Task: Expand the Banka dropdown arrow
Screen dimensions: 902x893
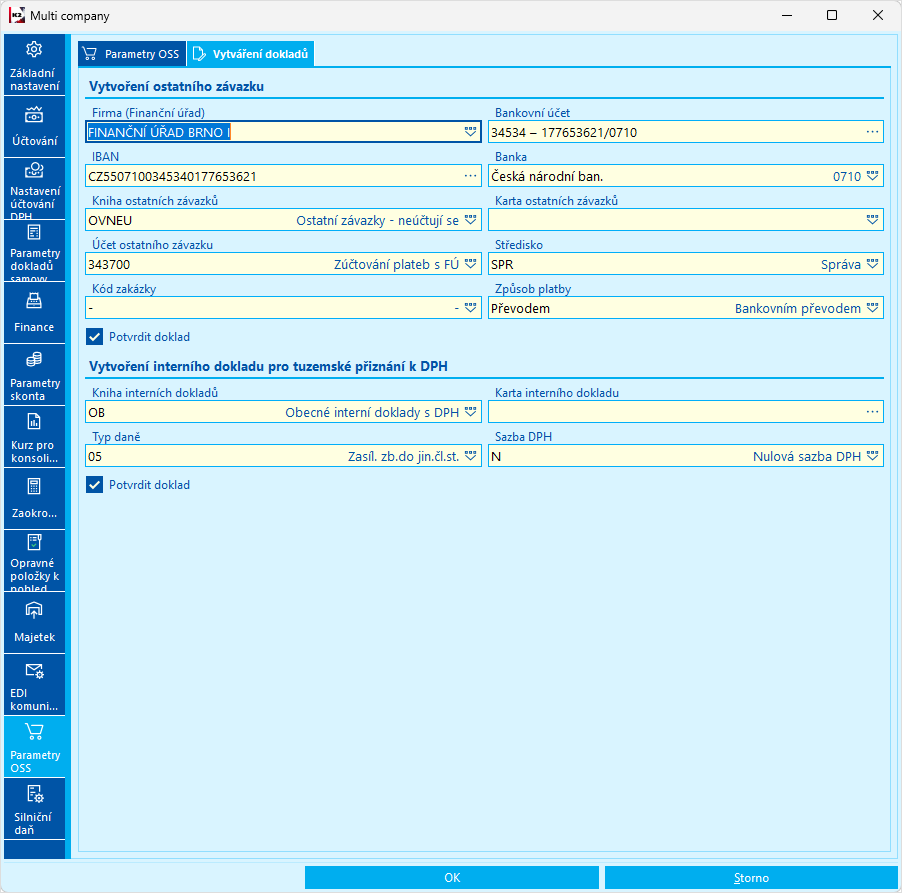Action: pyautogui.click(x=873, y=176)
